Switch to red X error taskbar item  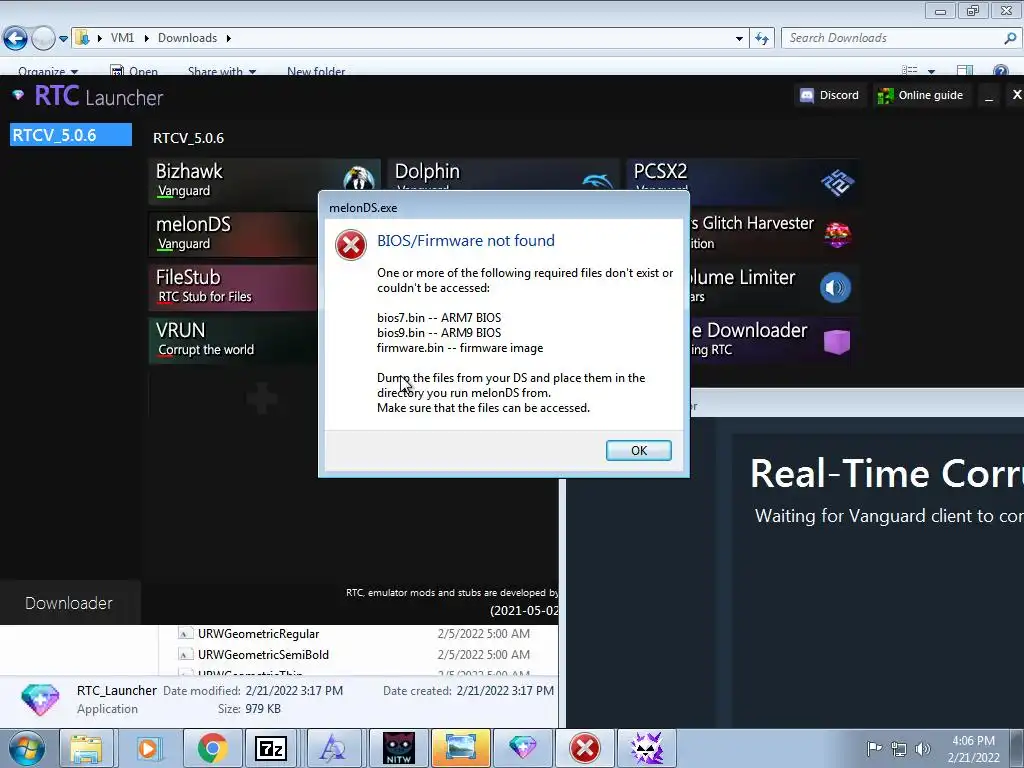pyautogui.click(x=584, y=748)
